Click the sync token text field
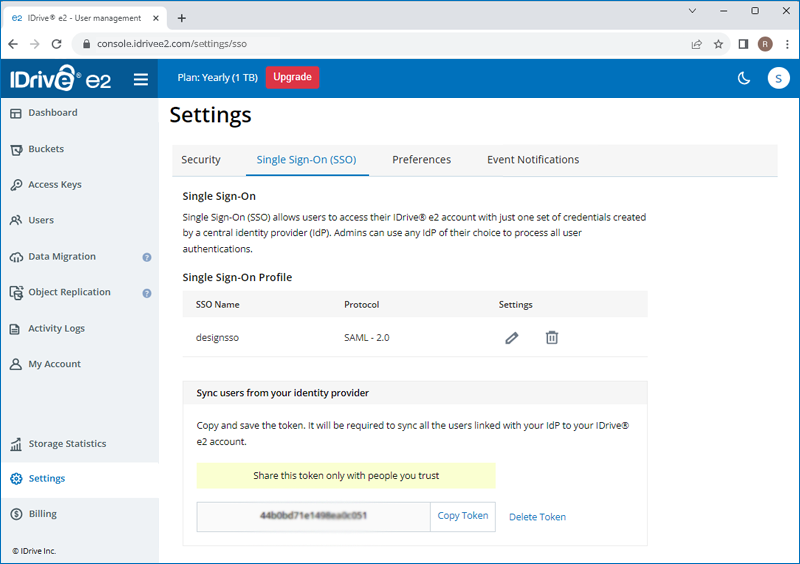Image resolution: width=800 pixels, height=564 pixels. coord(314,516)
